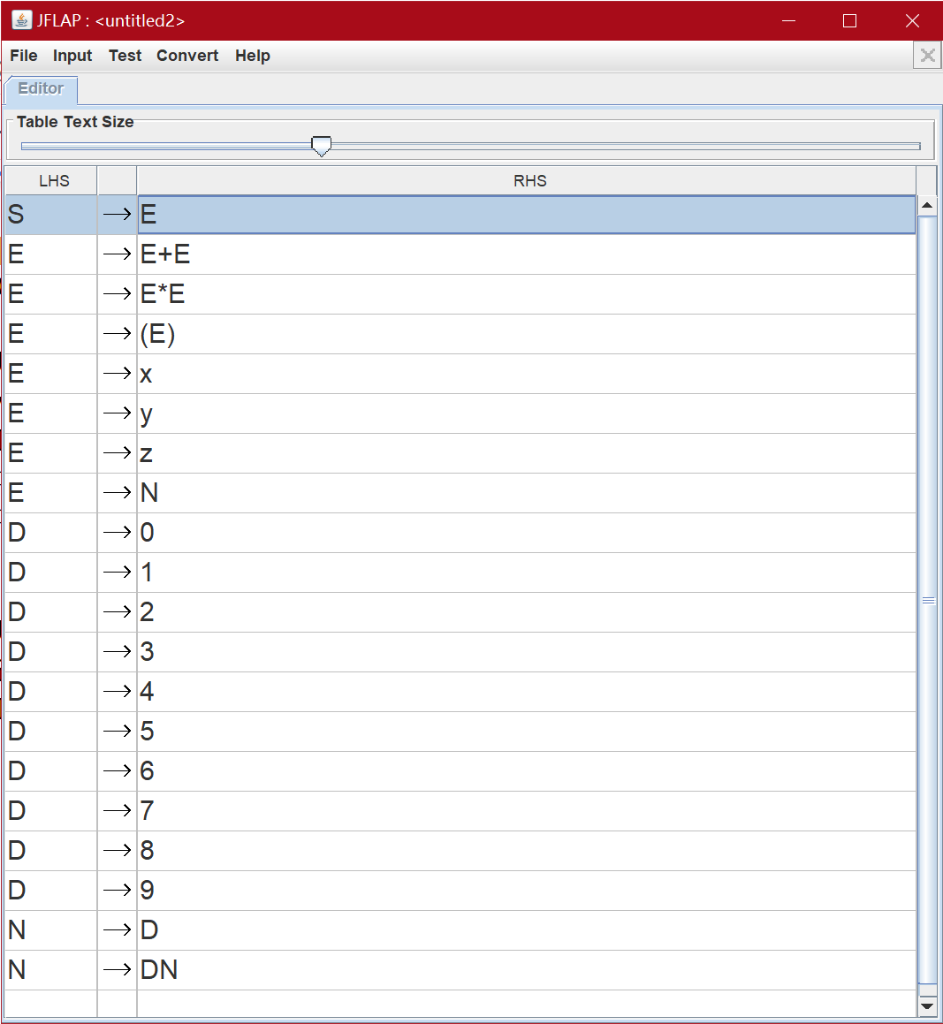The image size is (943, 1024).
Task: Select the LHS cell E in the E+E row
Action: click(52, 255)
